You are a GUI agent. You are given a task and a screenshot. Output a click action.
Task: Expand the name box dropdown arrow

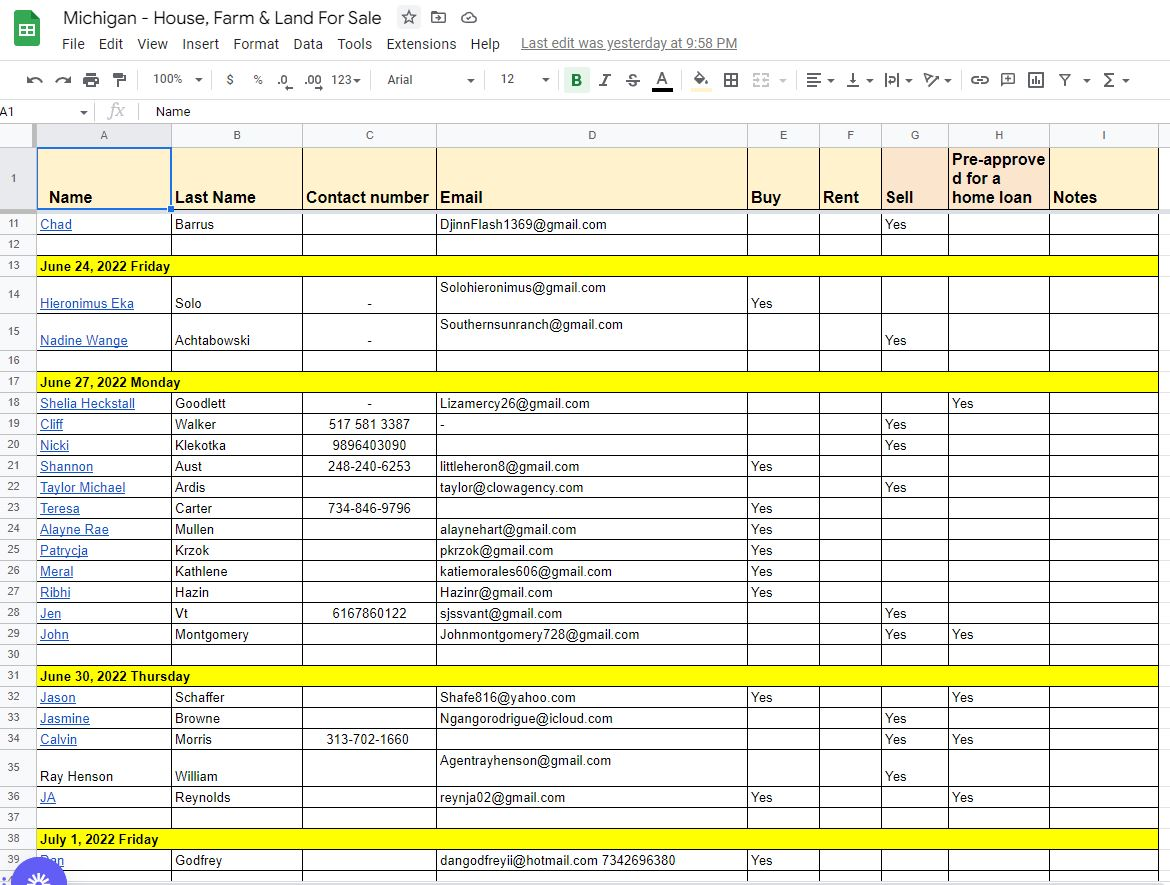click(84, 112)
